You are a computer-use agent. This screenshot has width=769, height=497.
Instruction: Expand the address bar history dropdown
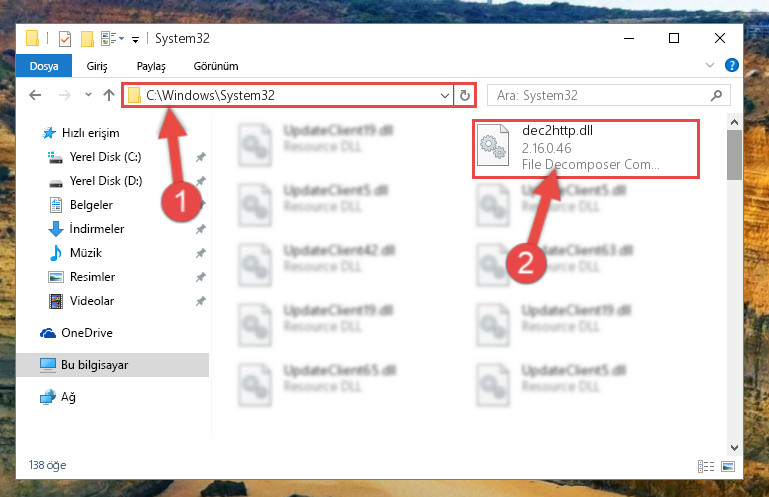point(444,95)
